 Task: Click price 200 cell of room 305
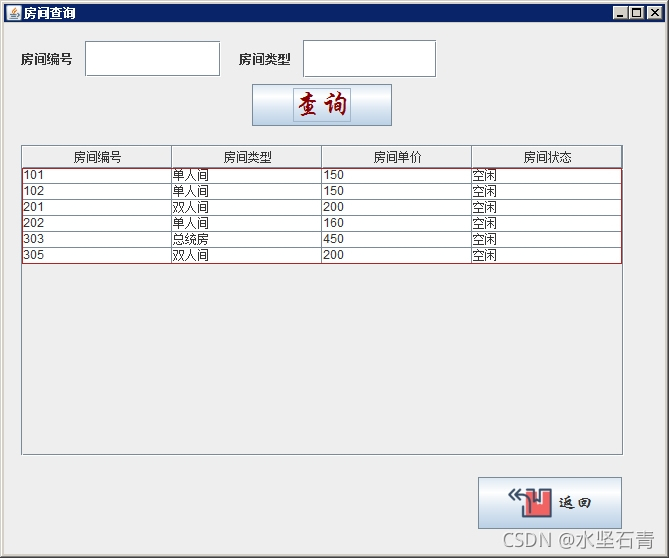[397, 256]
